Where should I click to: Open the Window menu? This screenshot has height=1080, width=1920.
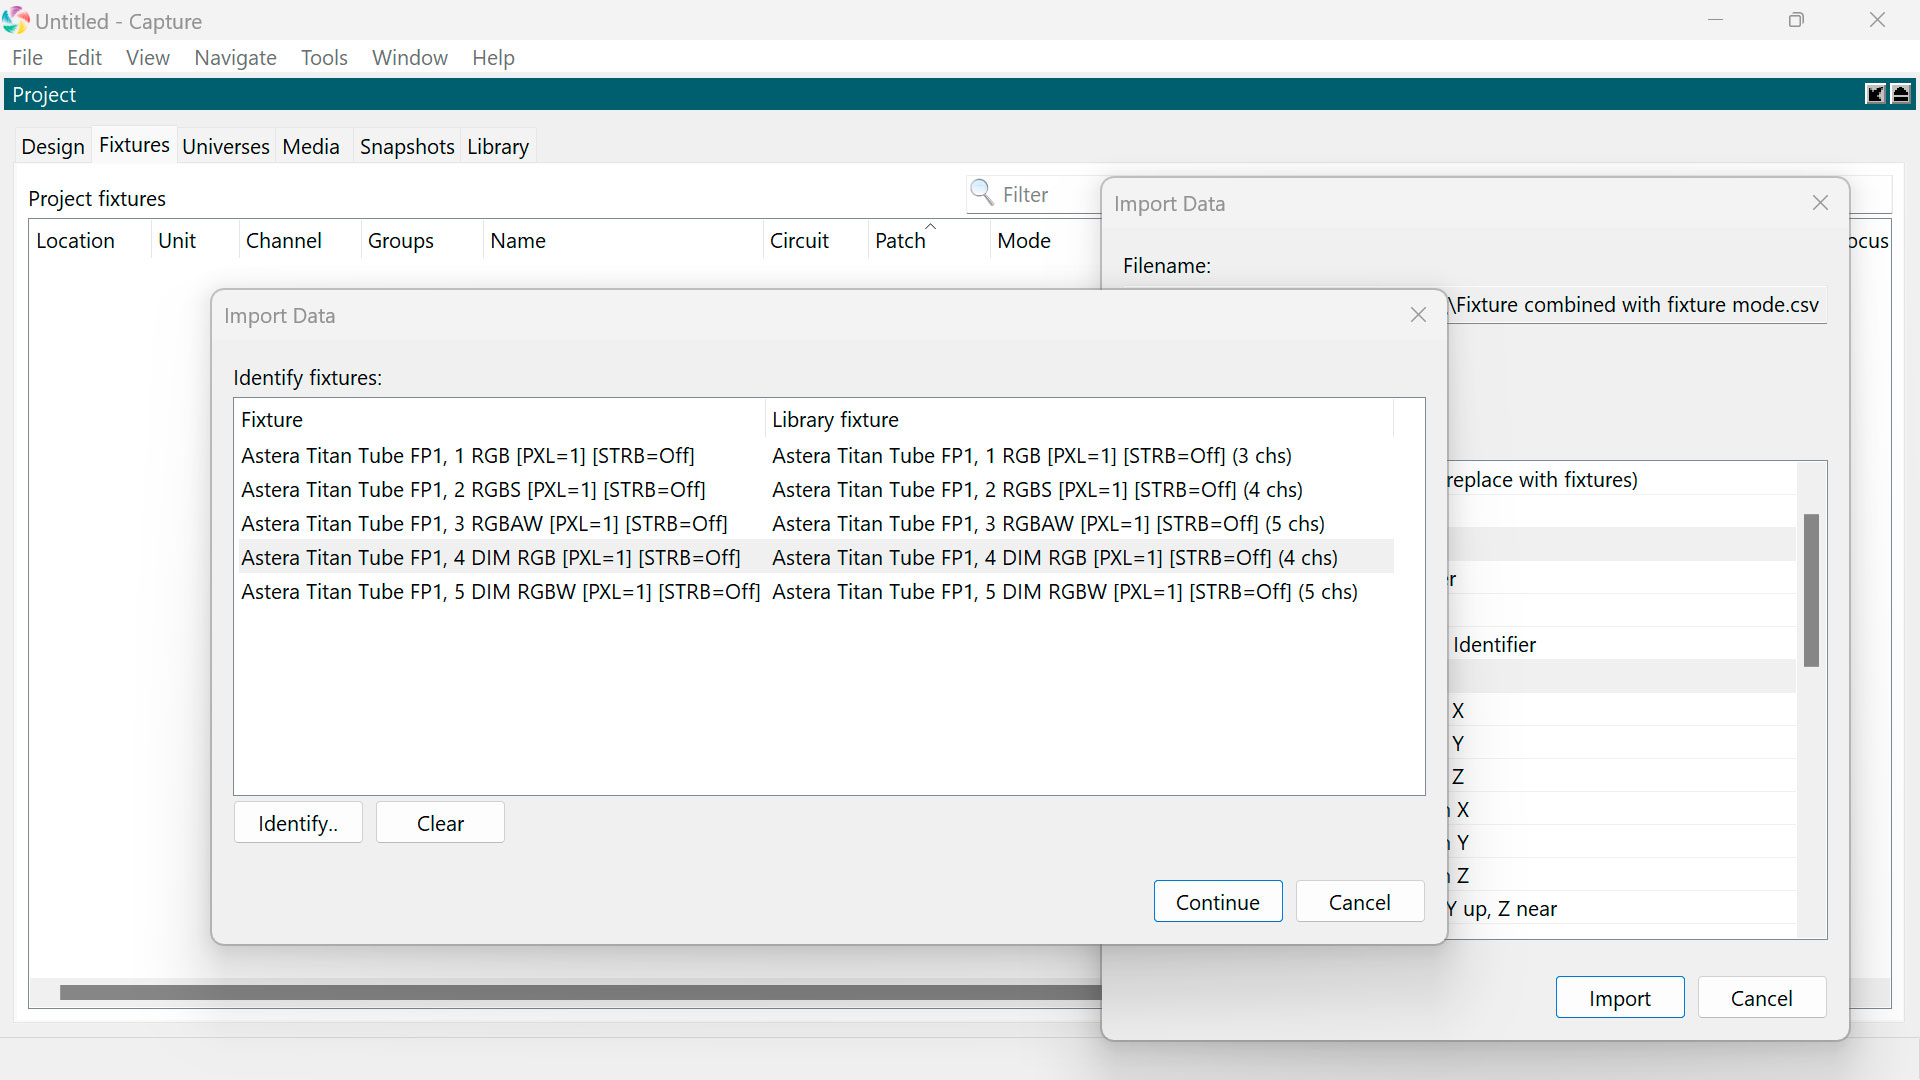pos(410,58)
